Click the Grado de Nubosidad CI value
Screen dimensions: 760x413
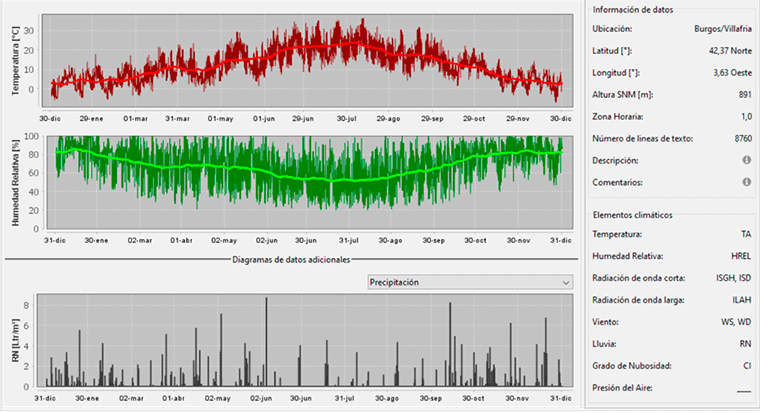(745, 366)
